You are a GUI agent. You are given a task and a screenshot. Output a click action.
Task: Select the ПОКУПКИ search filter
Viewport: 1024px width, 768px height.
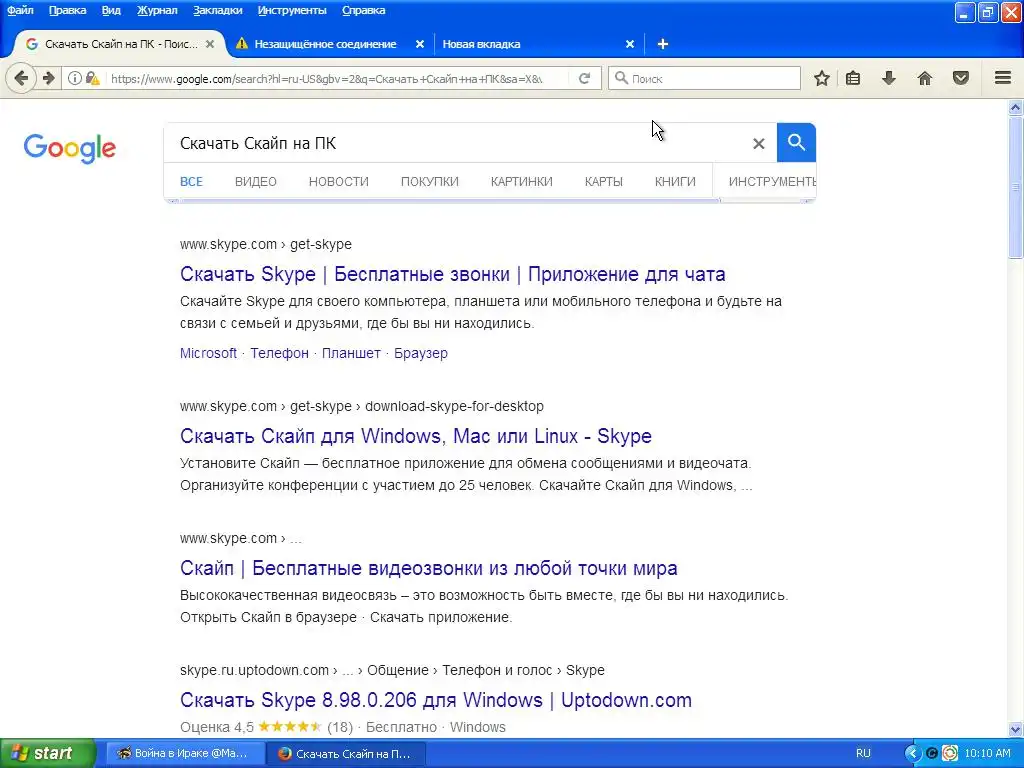[430, 182]
